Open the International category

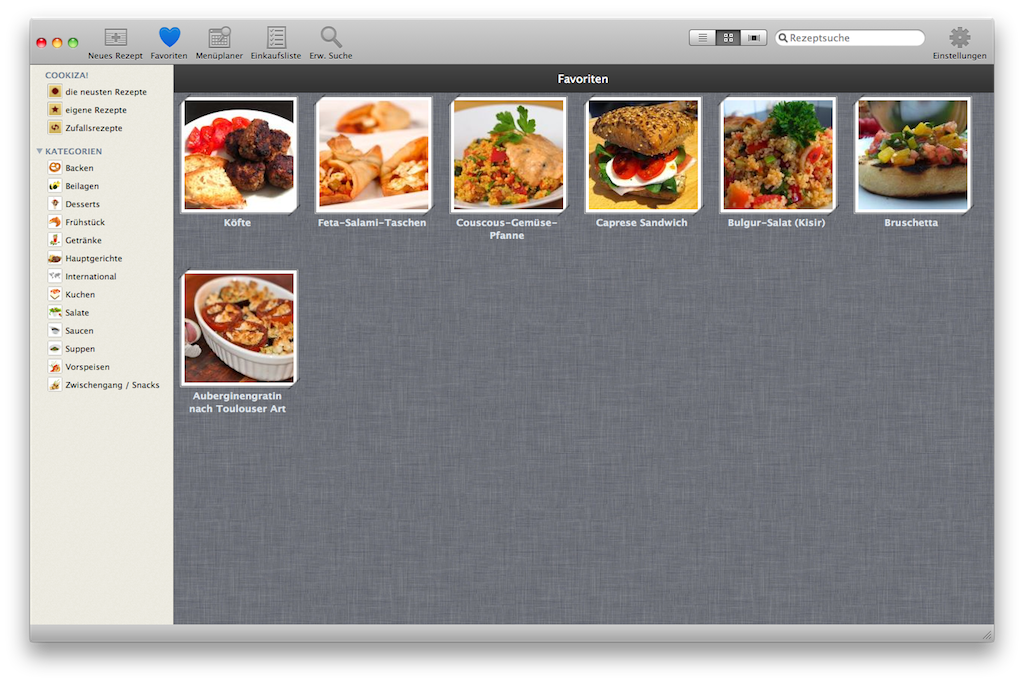click(91, 276)
